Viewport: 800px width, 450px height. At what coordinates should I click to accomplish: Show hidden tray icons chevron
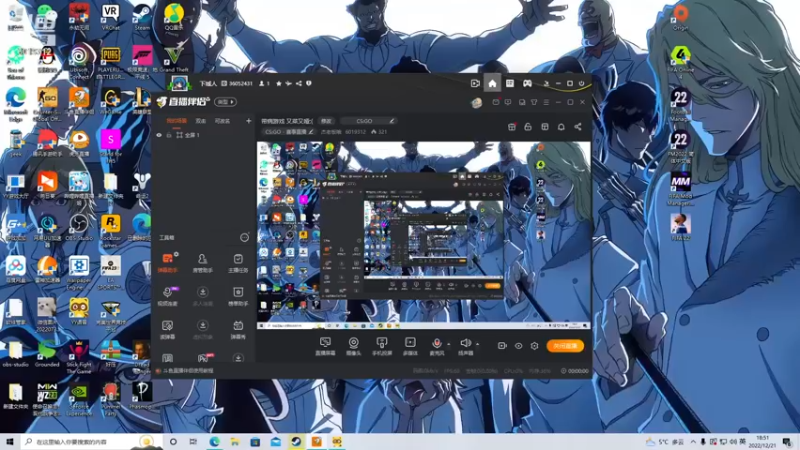click(693, 442)
